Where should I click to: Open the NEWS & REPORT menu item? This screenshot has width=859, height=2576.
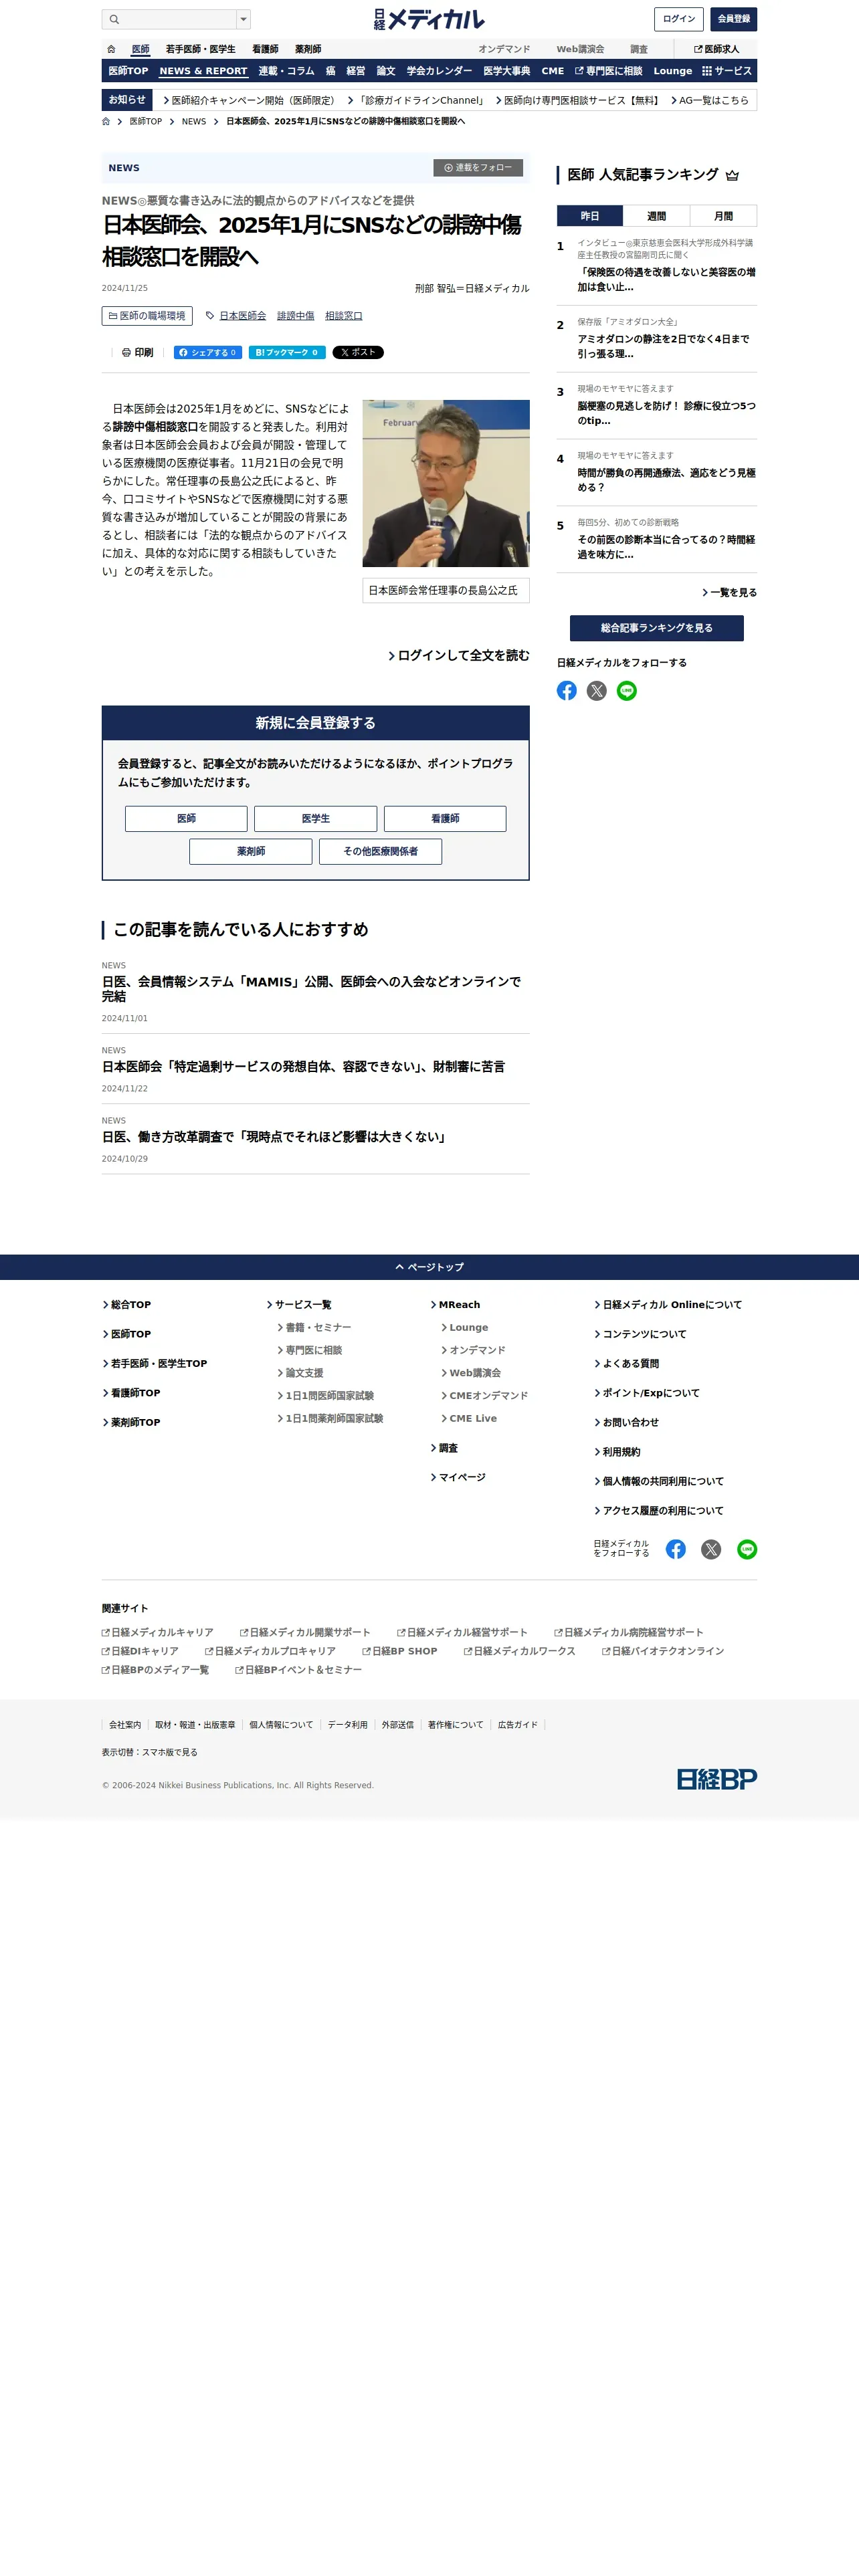point(203,71)
